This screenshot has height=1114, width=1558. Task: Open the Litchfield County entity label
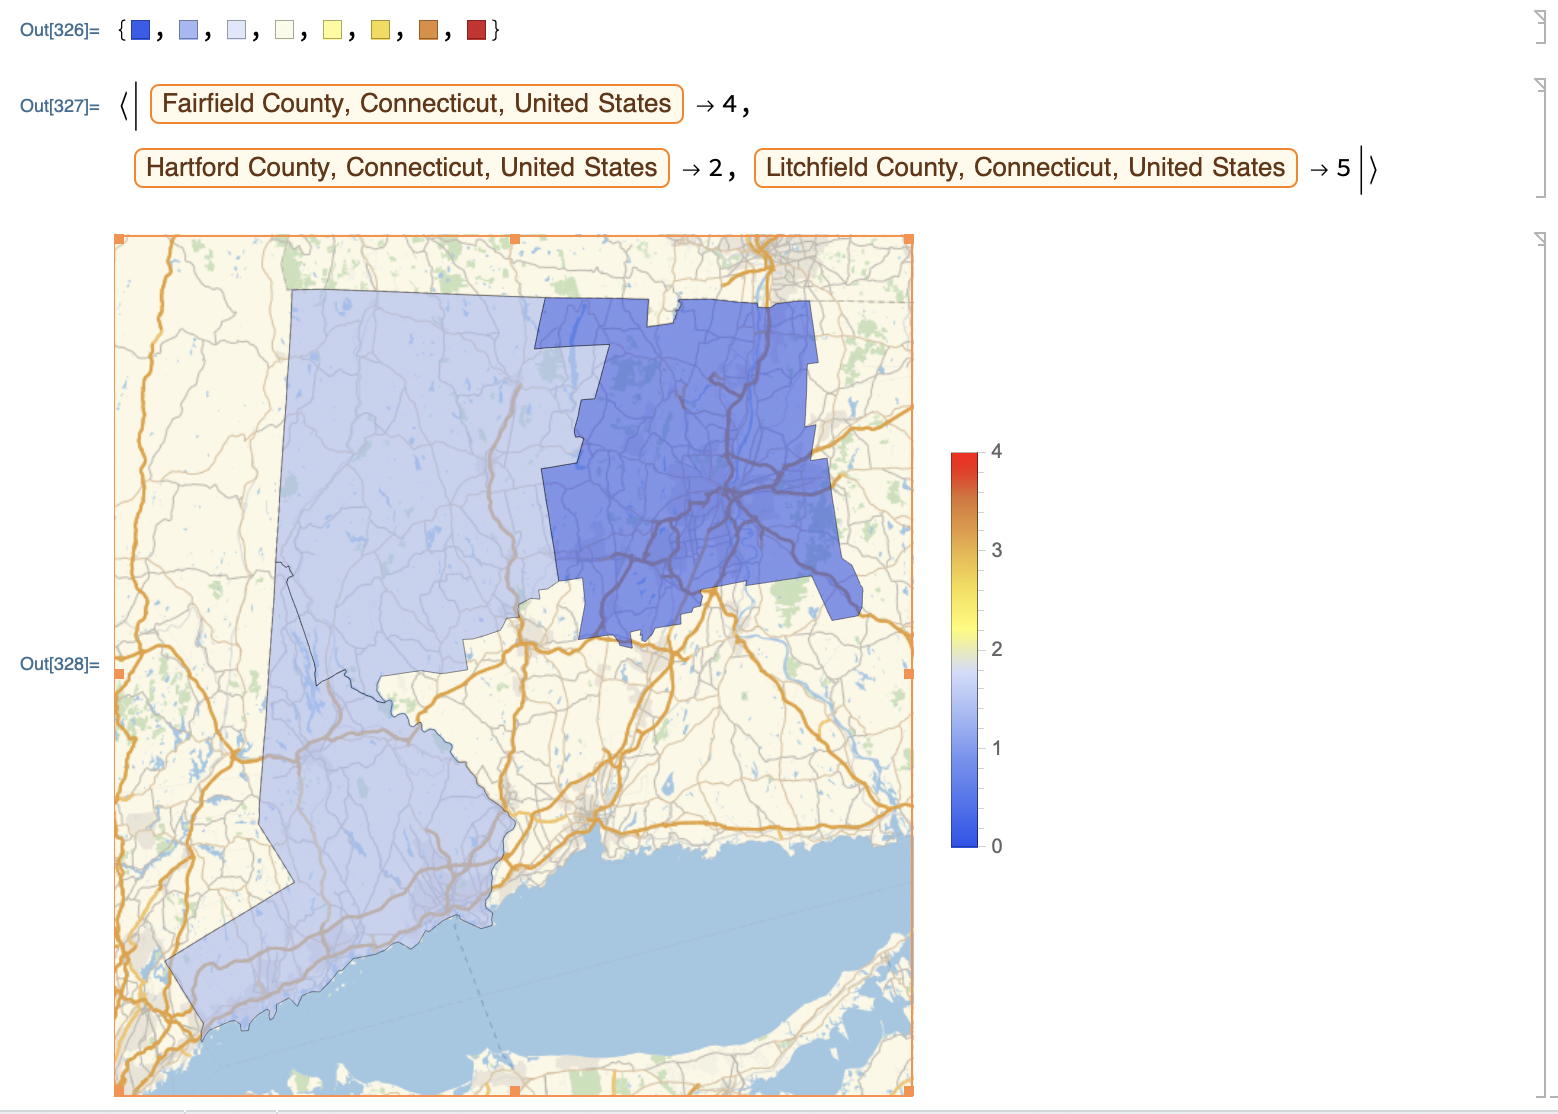(1025, 168)
